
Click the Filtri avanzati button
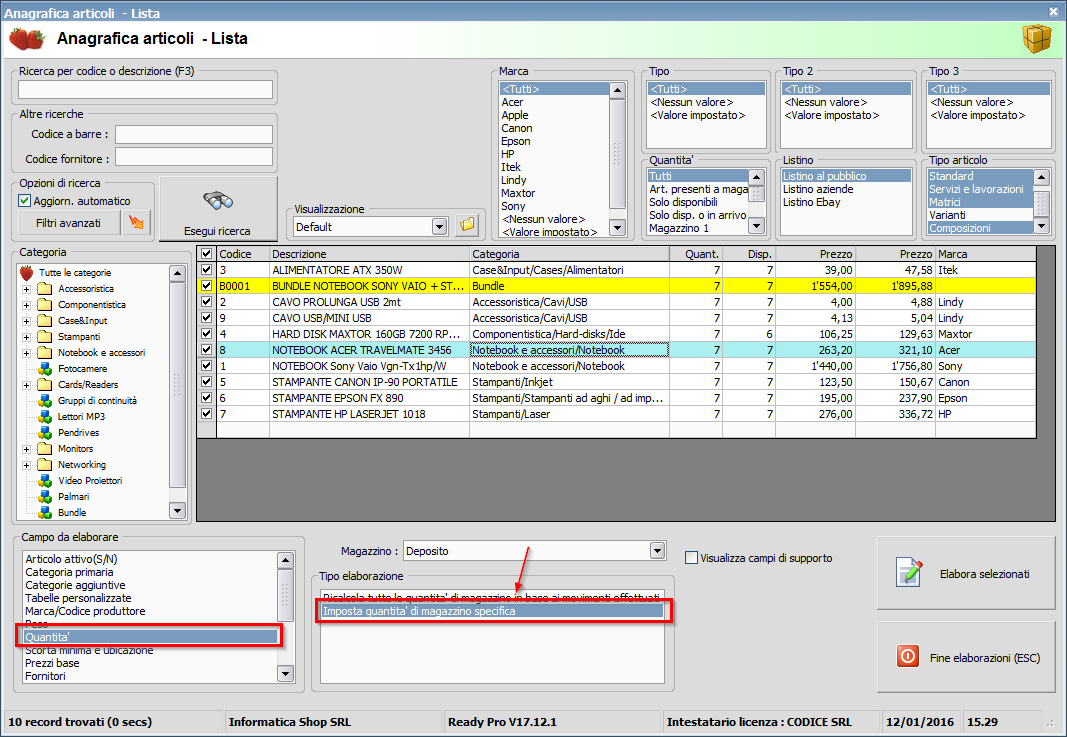tap(69, 223)
